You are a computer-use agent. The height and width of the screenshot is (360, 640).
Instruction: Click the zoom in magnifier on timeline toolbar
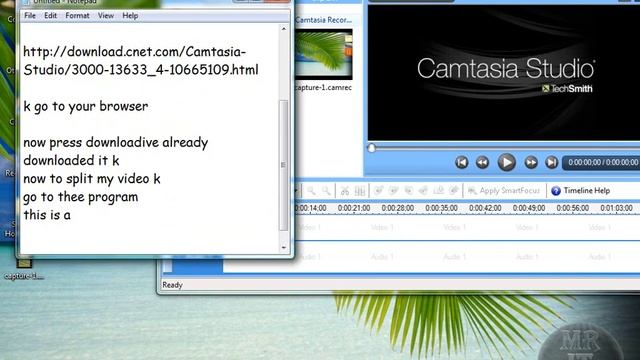coord(311,191)
